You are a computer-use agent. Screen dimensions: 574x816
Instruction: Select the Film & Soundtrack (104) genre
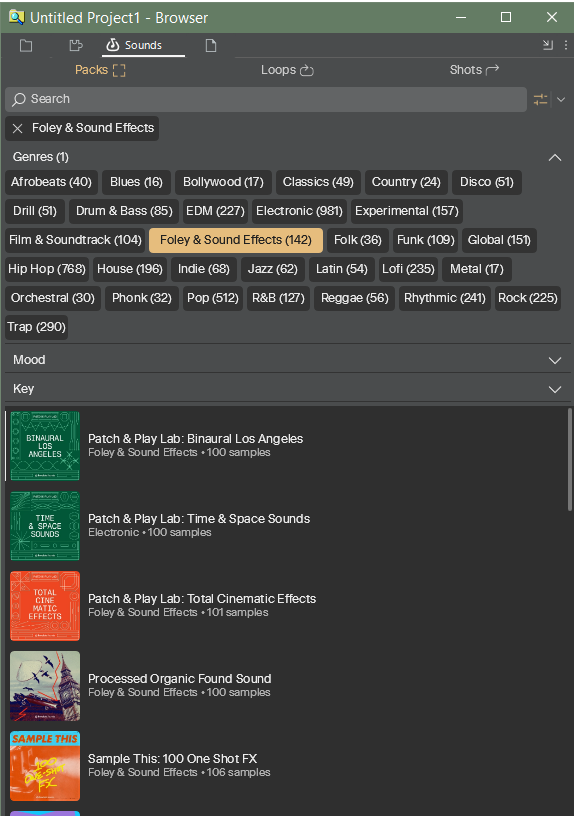coord(75,240)
